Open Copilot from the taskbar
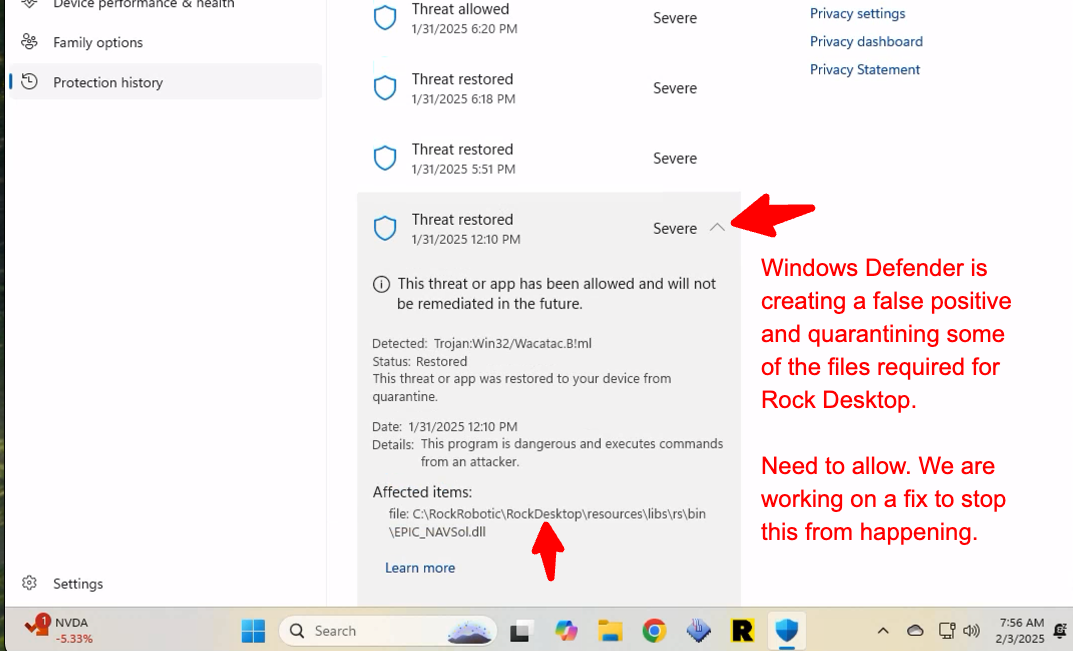 click(566, 631)
